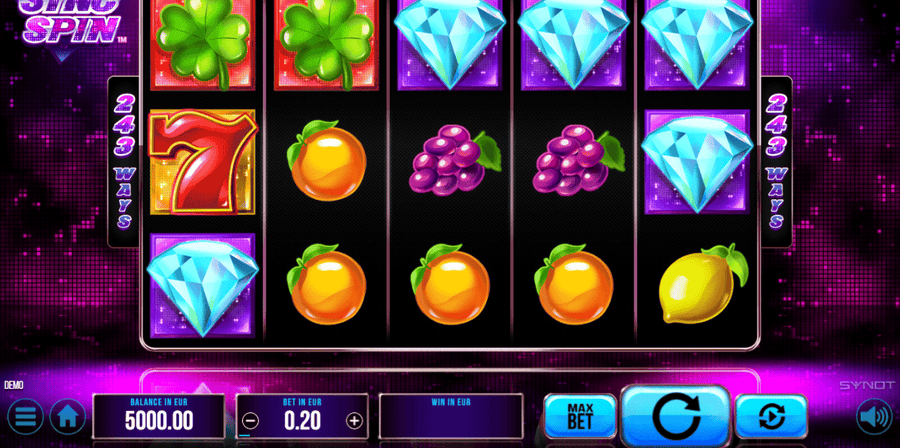Viewport: 900px width, 448px height.
Task: Tap the clover symbol on first reel
Action: [x=203, y=43]
